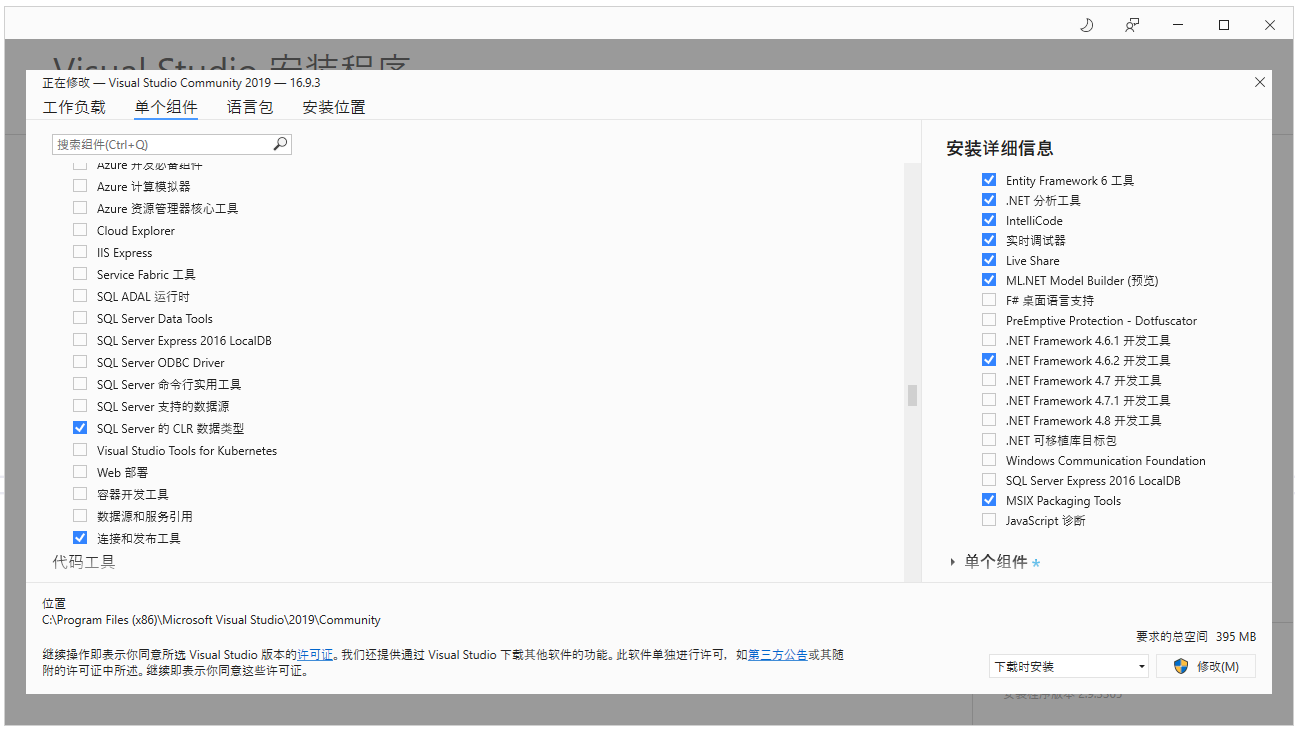1295x731 pixels.
Task: Expand the 单个组件 section in details
Action: coord(953,562)
